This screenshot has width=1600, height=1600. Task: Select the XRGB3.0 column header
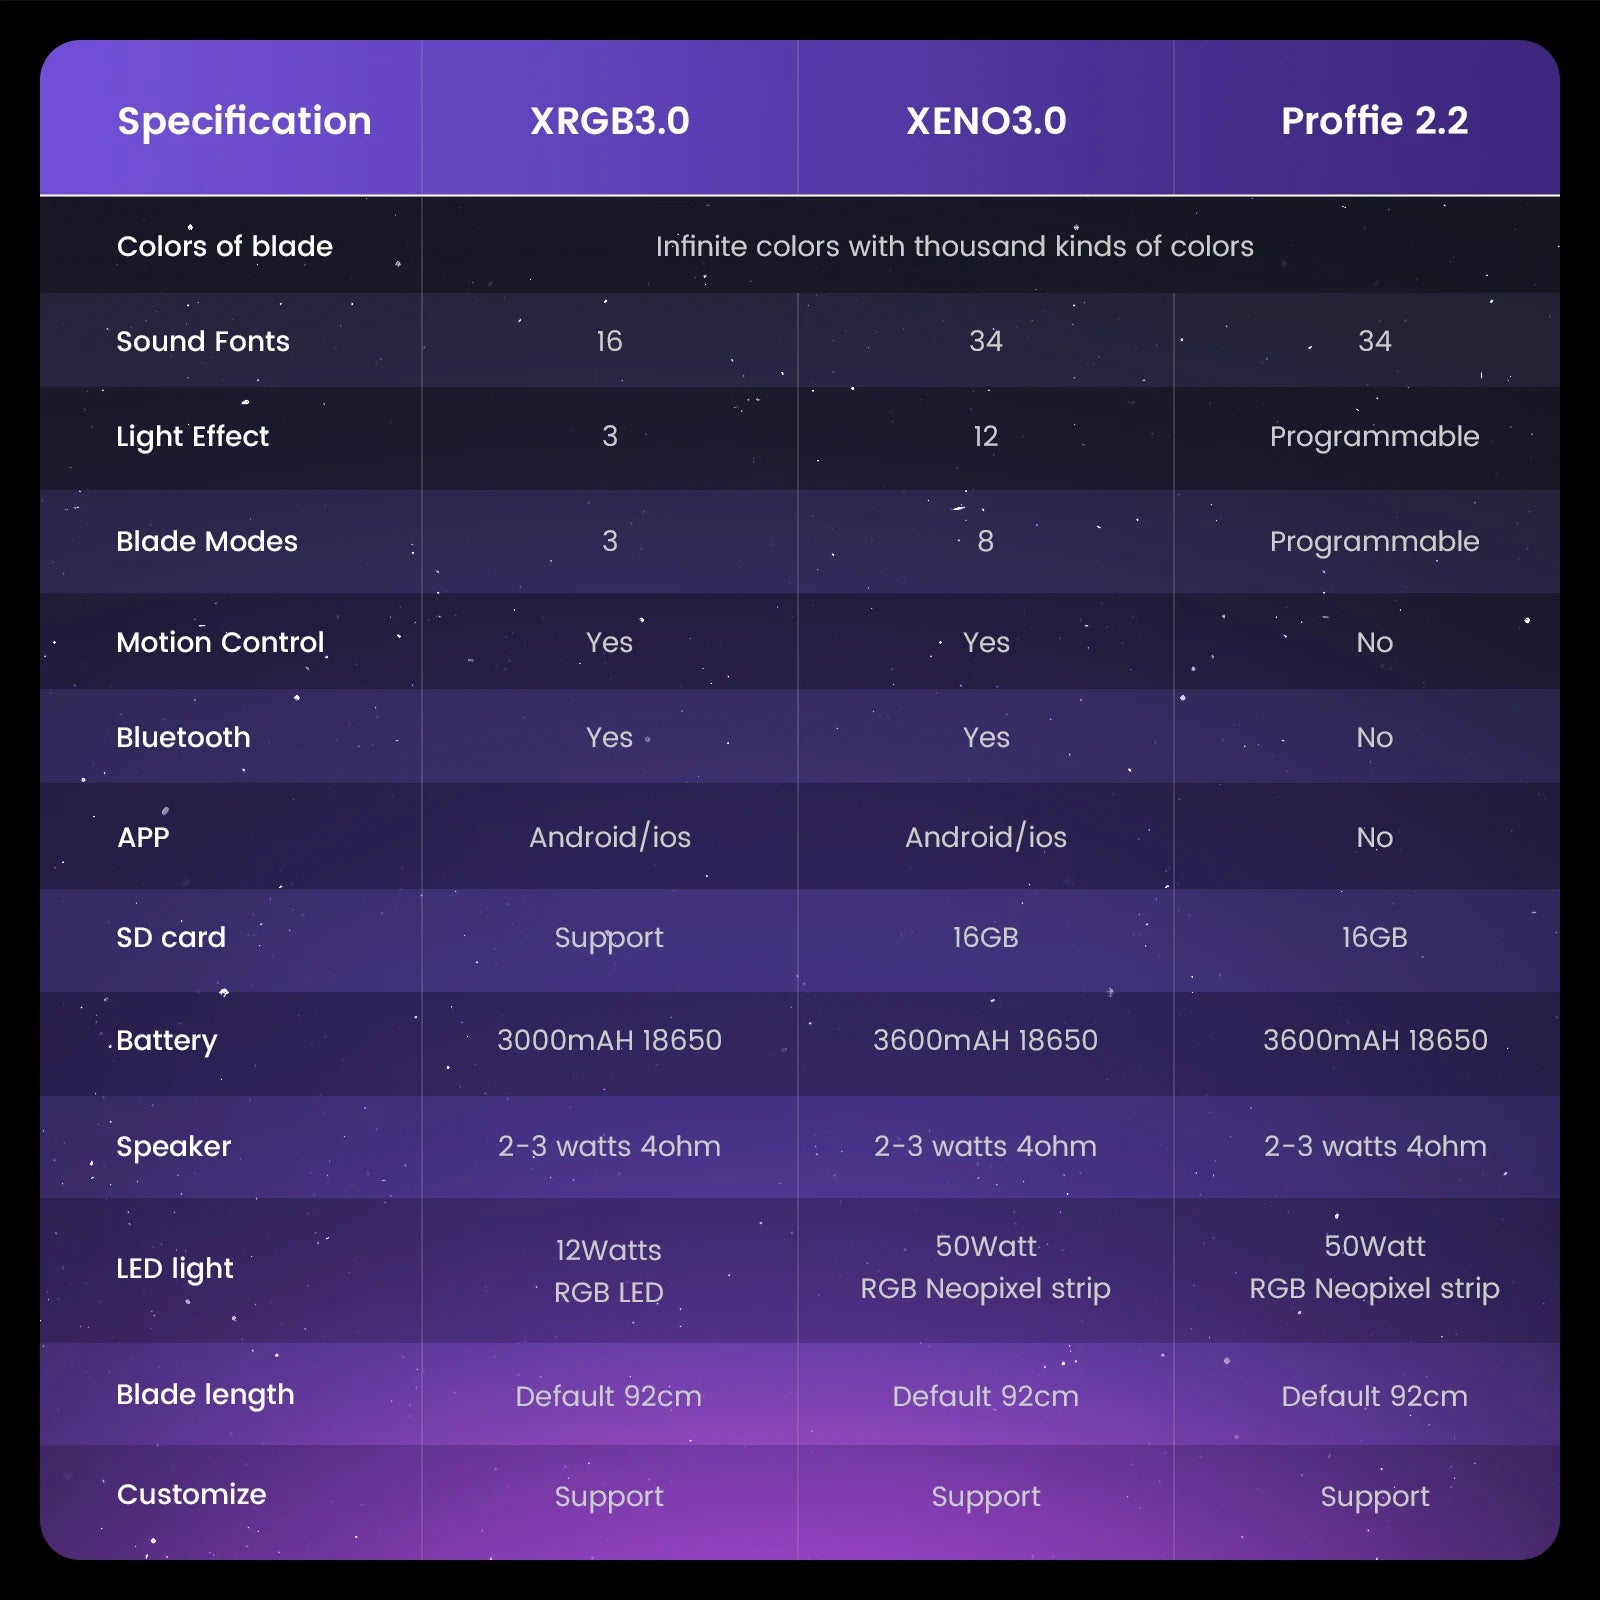click(609, 121)
